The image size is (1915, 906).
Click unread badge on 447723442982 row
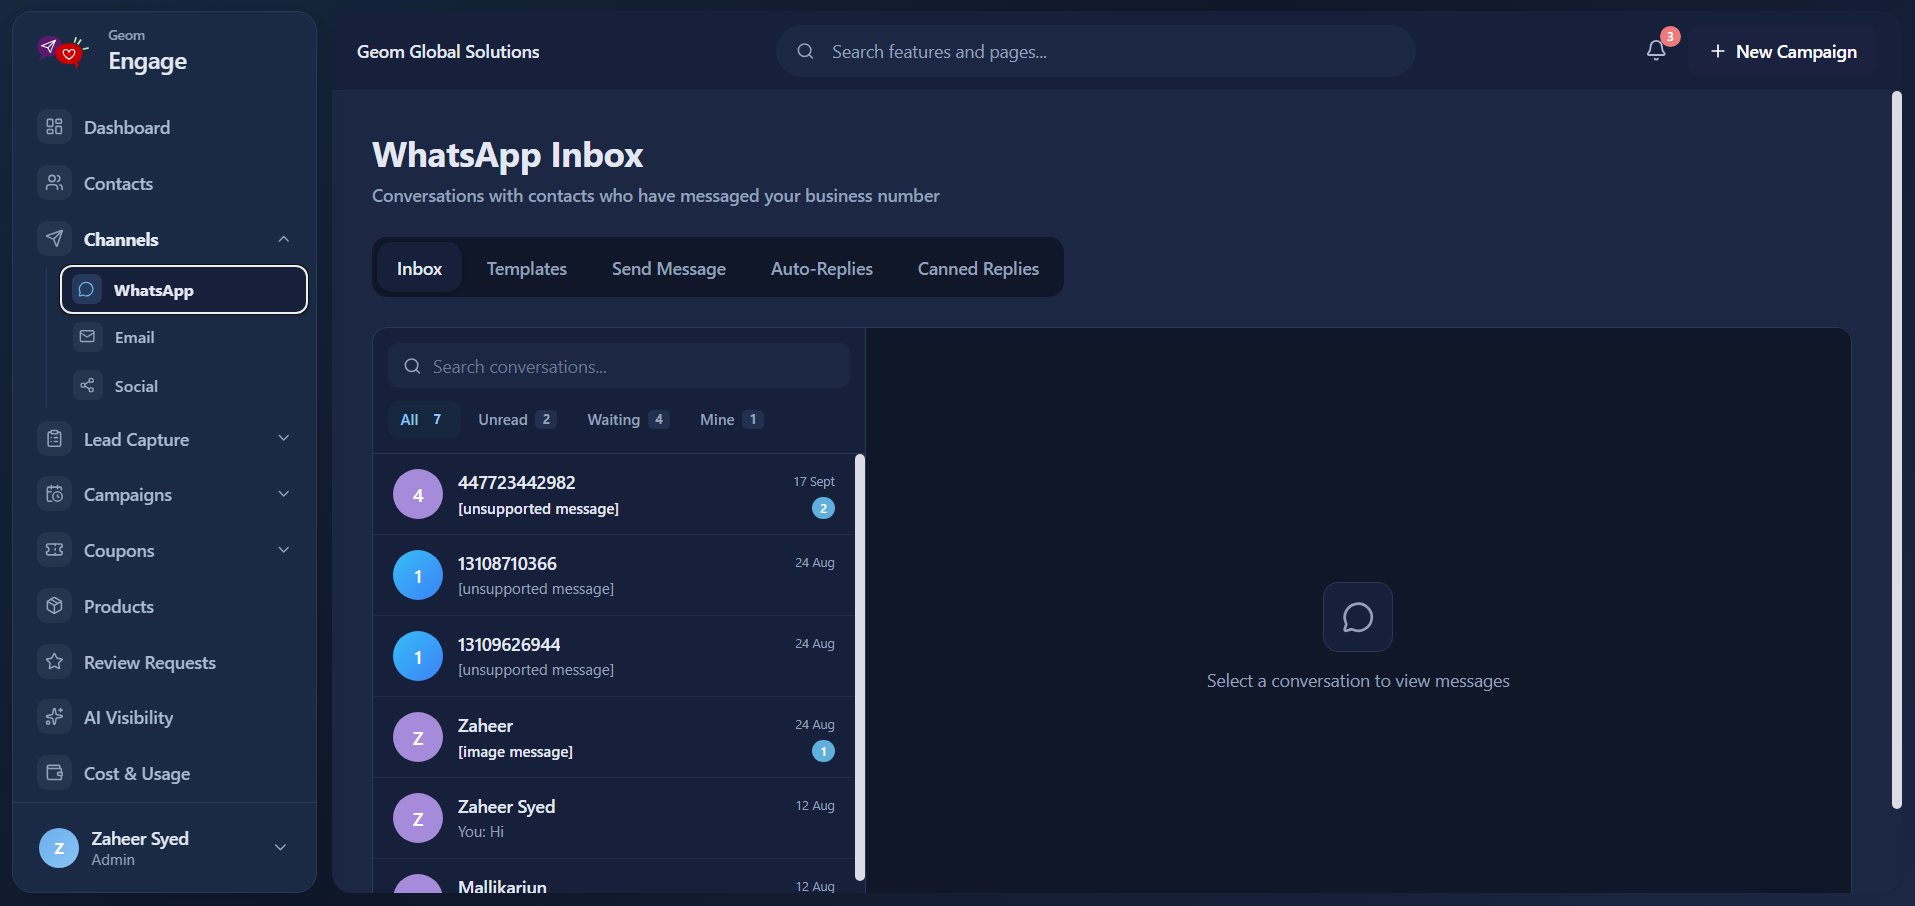(x=823, y=508)
